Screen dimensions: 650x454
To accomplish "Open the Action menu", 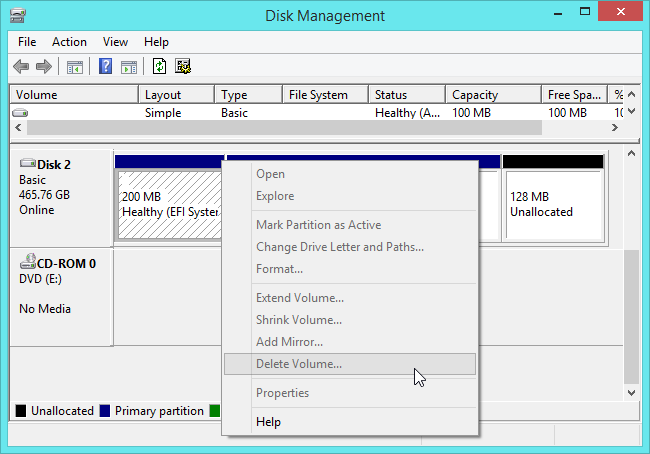I will pyautogui.click(x=69, y=42).
